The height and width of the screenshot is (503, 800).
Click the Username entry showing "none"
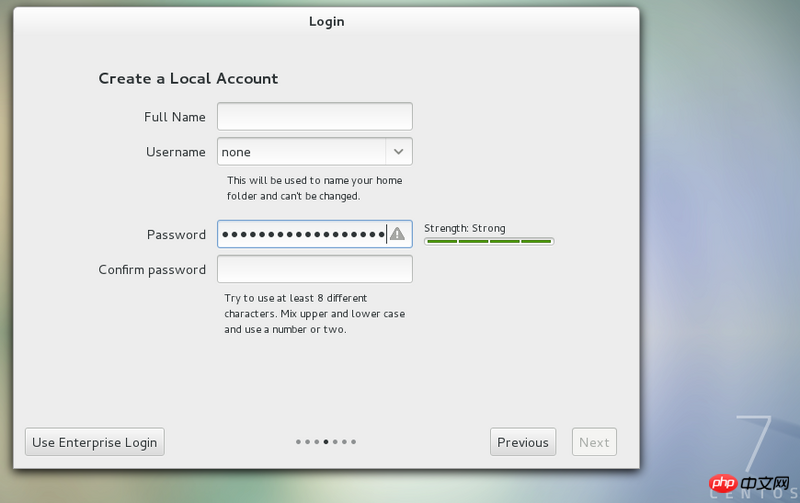(301, 152)
